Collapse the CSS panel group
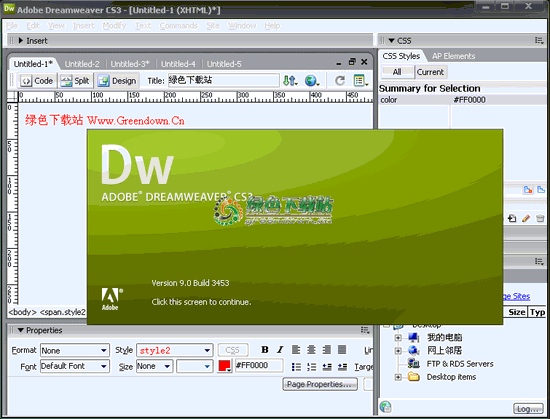Image resolution: width=550 pixels, height=419 pixels. (391, 41)
